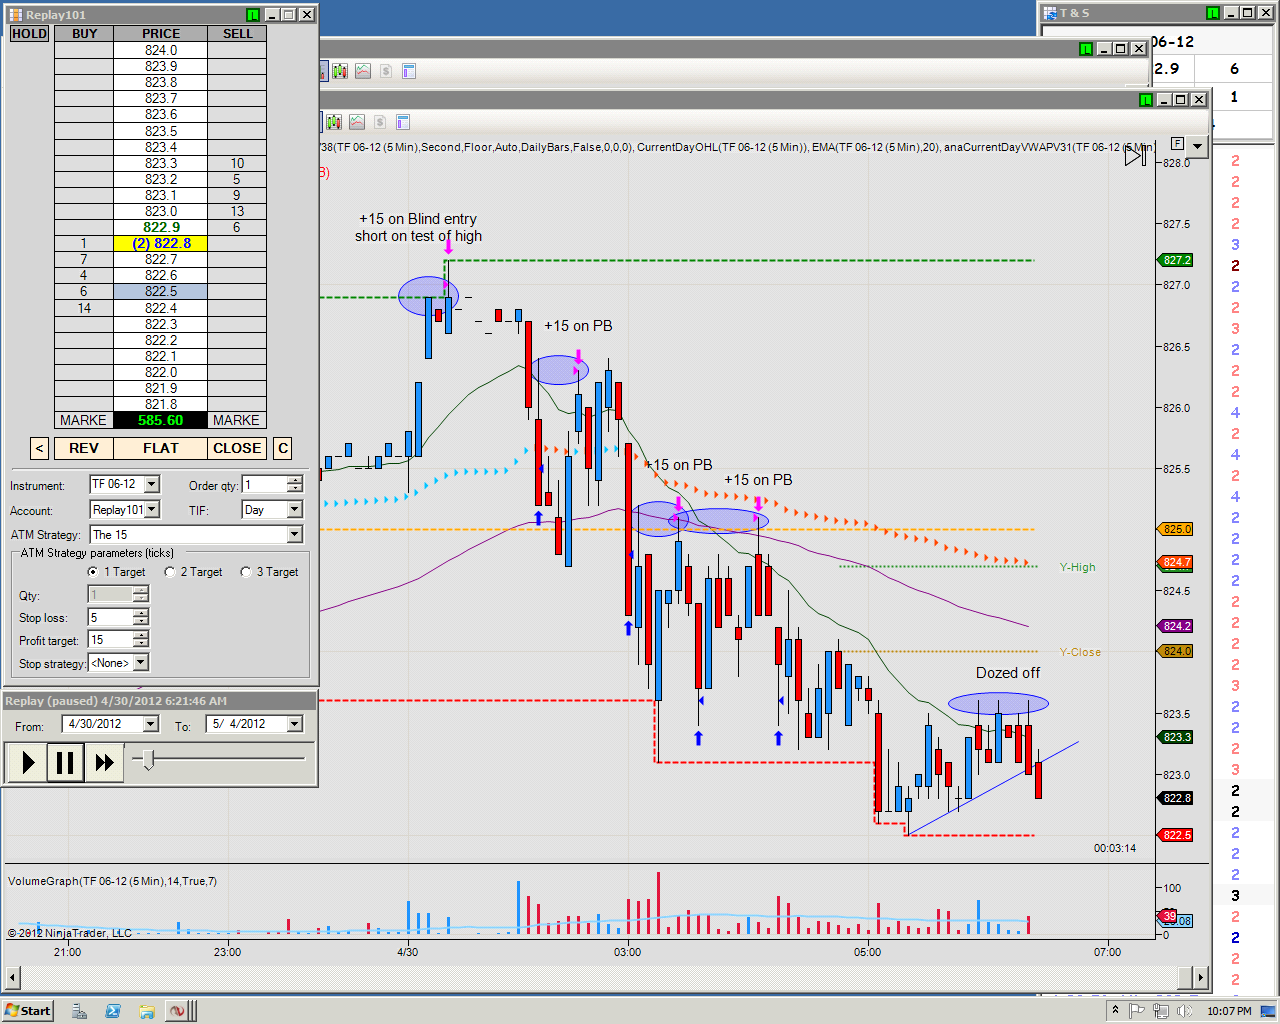
Task: Click the network monitor icon in system tray
Action: coord(1162,1010)
